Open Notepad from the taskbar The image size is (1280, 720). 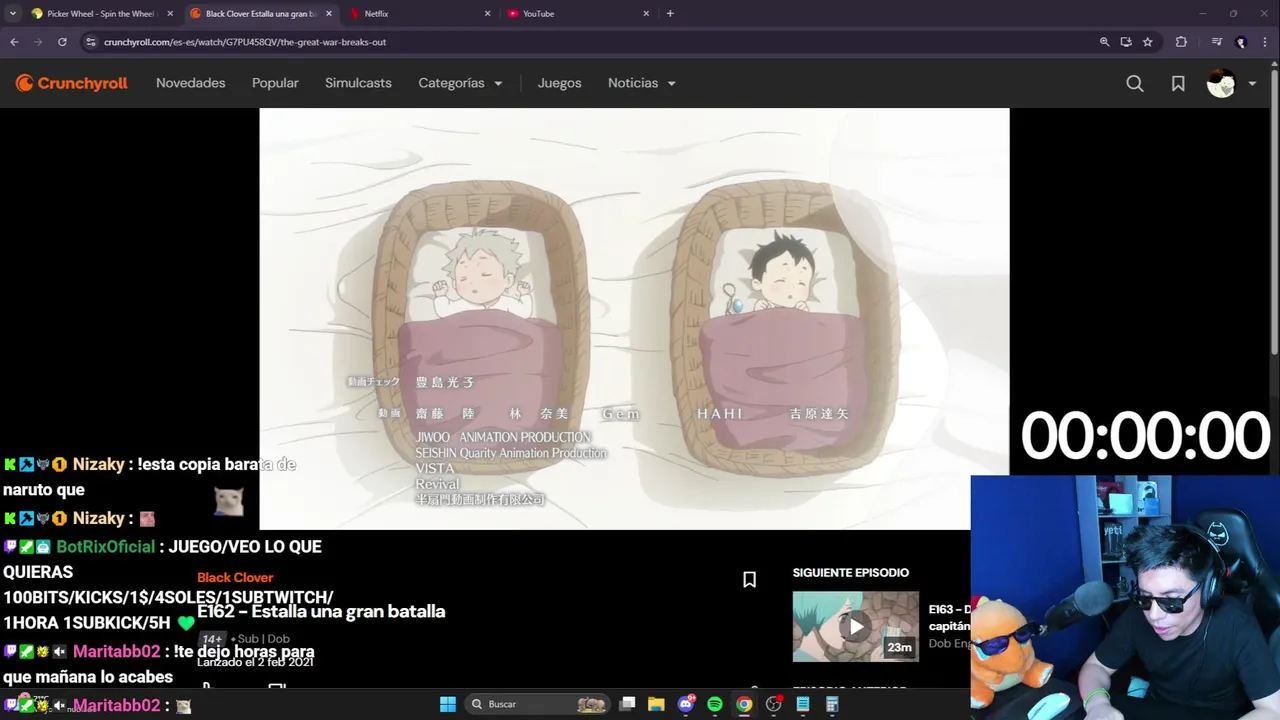802,704
